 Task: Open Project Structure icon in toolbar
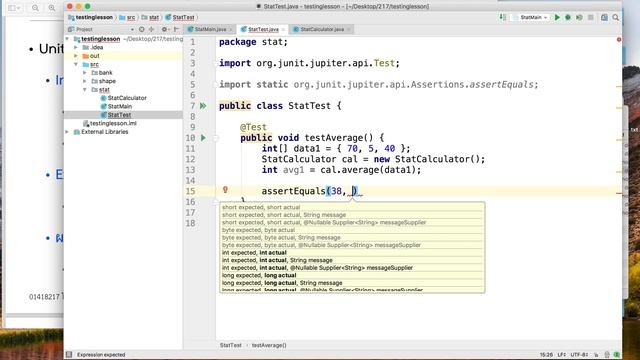[x=604, y=18]
